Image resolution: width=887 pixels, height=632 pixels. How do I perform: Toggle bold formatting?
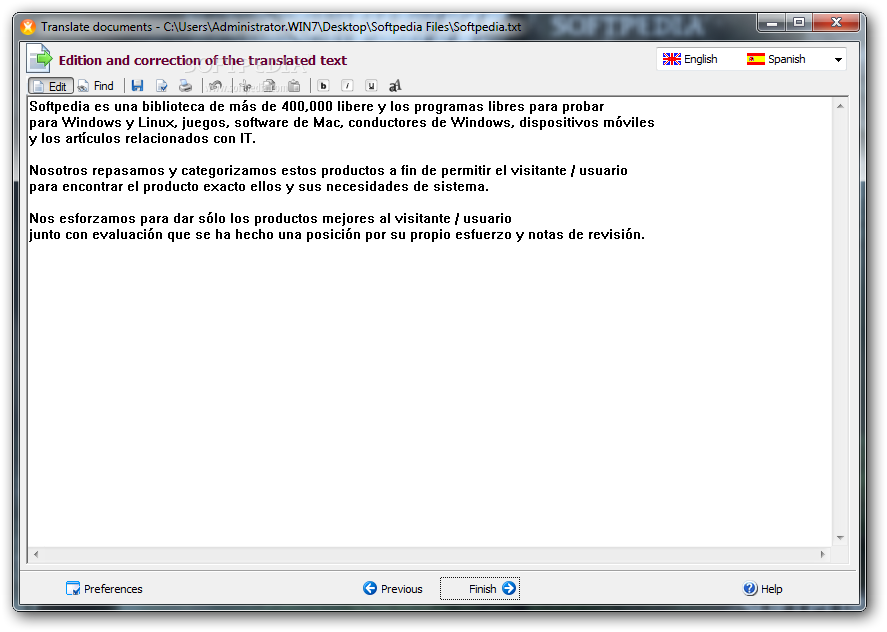(x=323, y=86)
